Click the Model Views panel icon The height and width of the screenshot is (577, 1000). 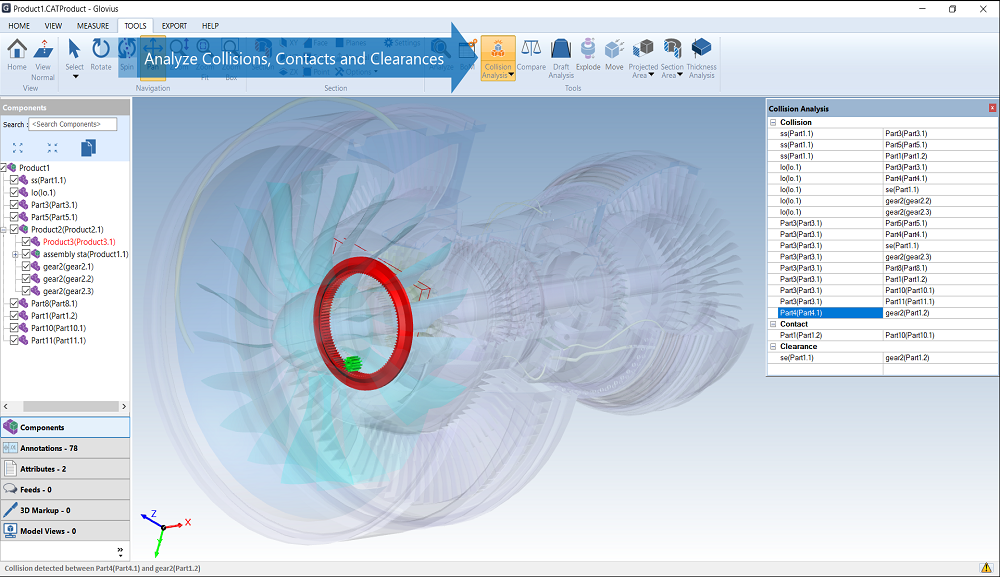pos(10,530)
